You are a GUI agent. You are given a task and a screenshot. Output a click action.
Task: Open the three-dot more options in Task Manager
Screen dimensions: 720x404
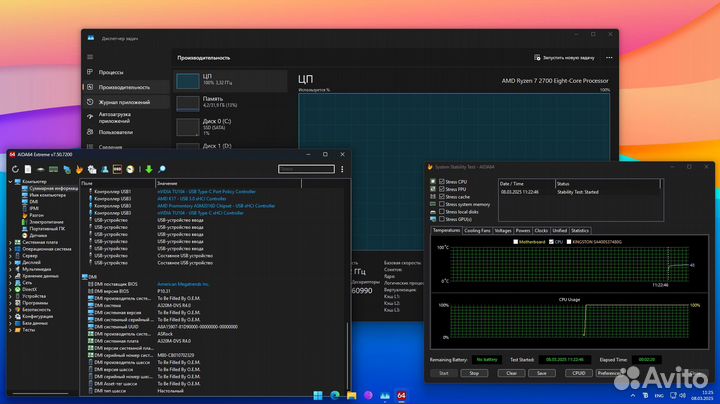tap(609, 58)
